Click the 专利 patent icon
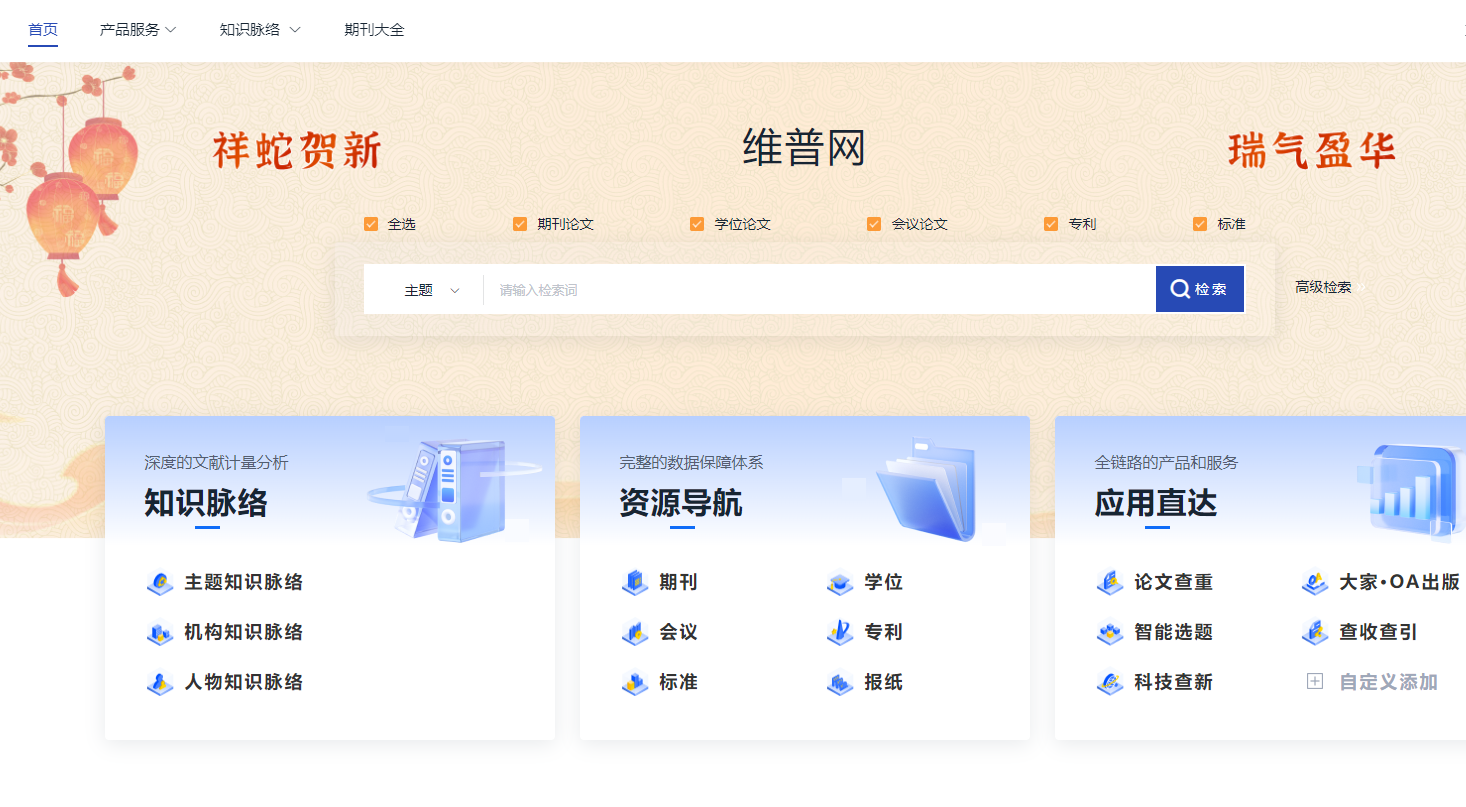The height and width of the screenshot is (807, 1466). coord(840,633)
